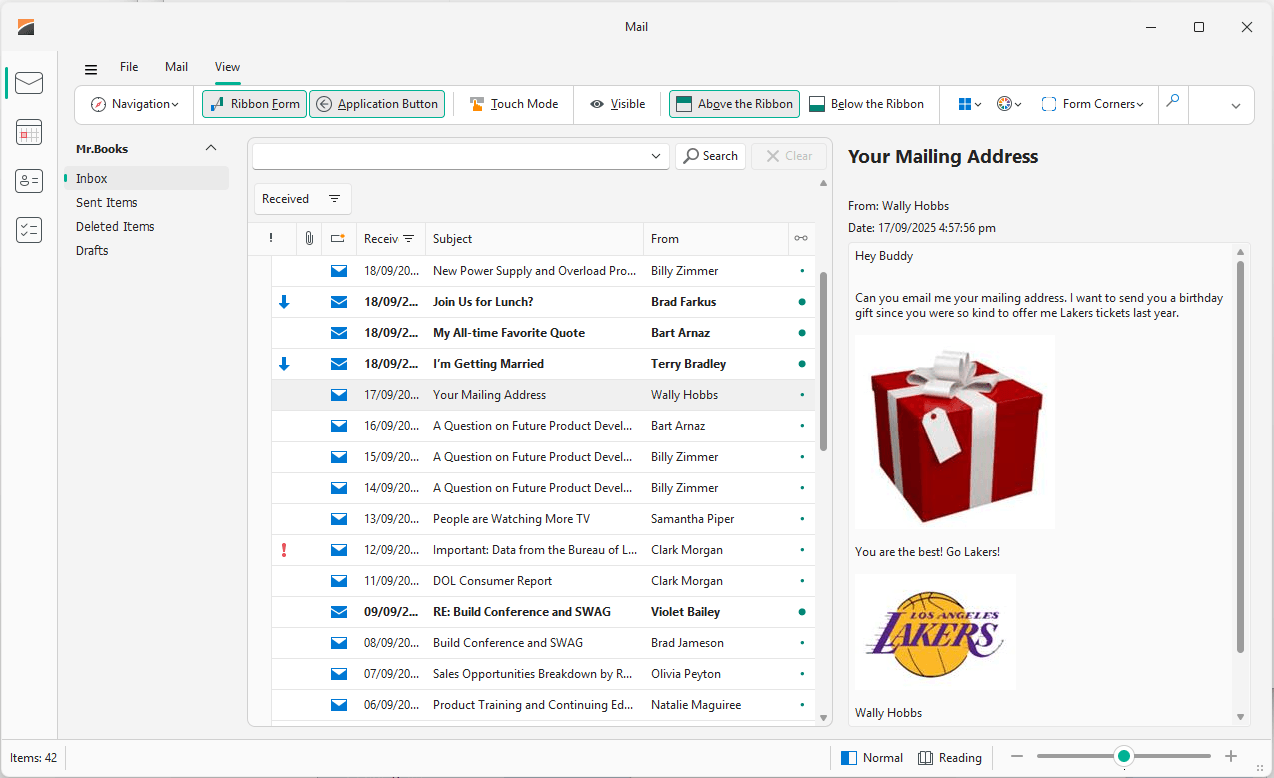Image resolution: width=1274 pixels, height=778 pixels.
Task: Select the Inbox folder
Action: pos(147,178)
